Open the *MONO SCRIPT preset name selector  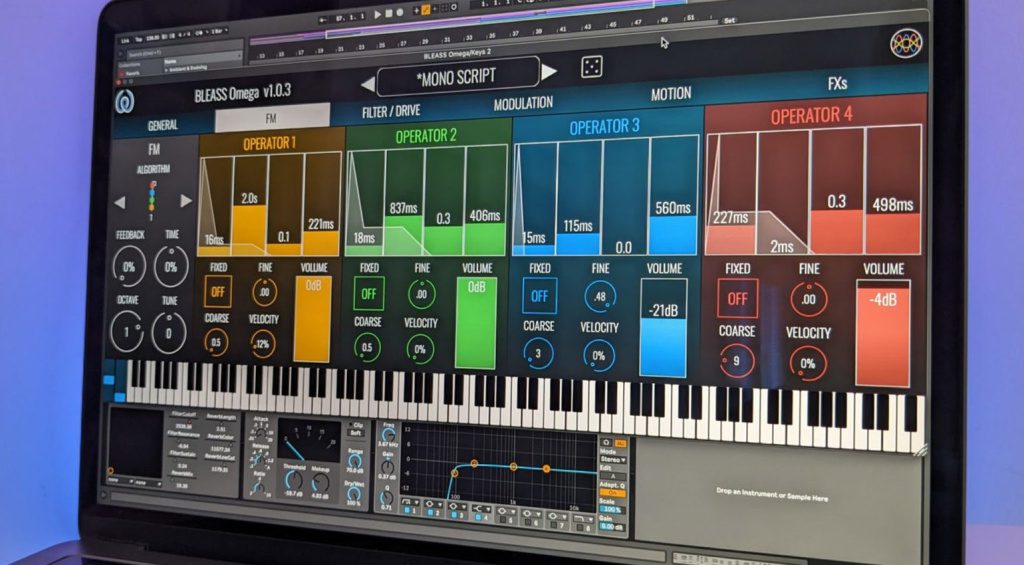click(x=457, y=76)
